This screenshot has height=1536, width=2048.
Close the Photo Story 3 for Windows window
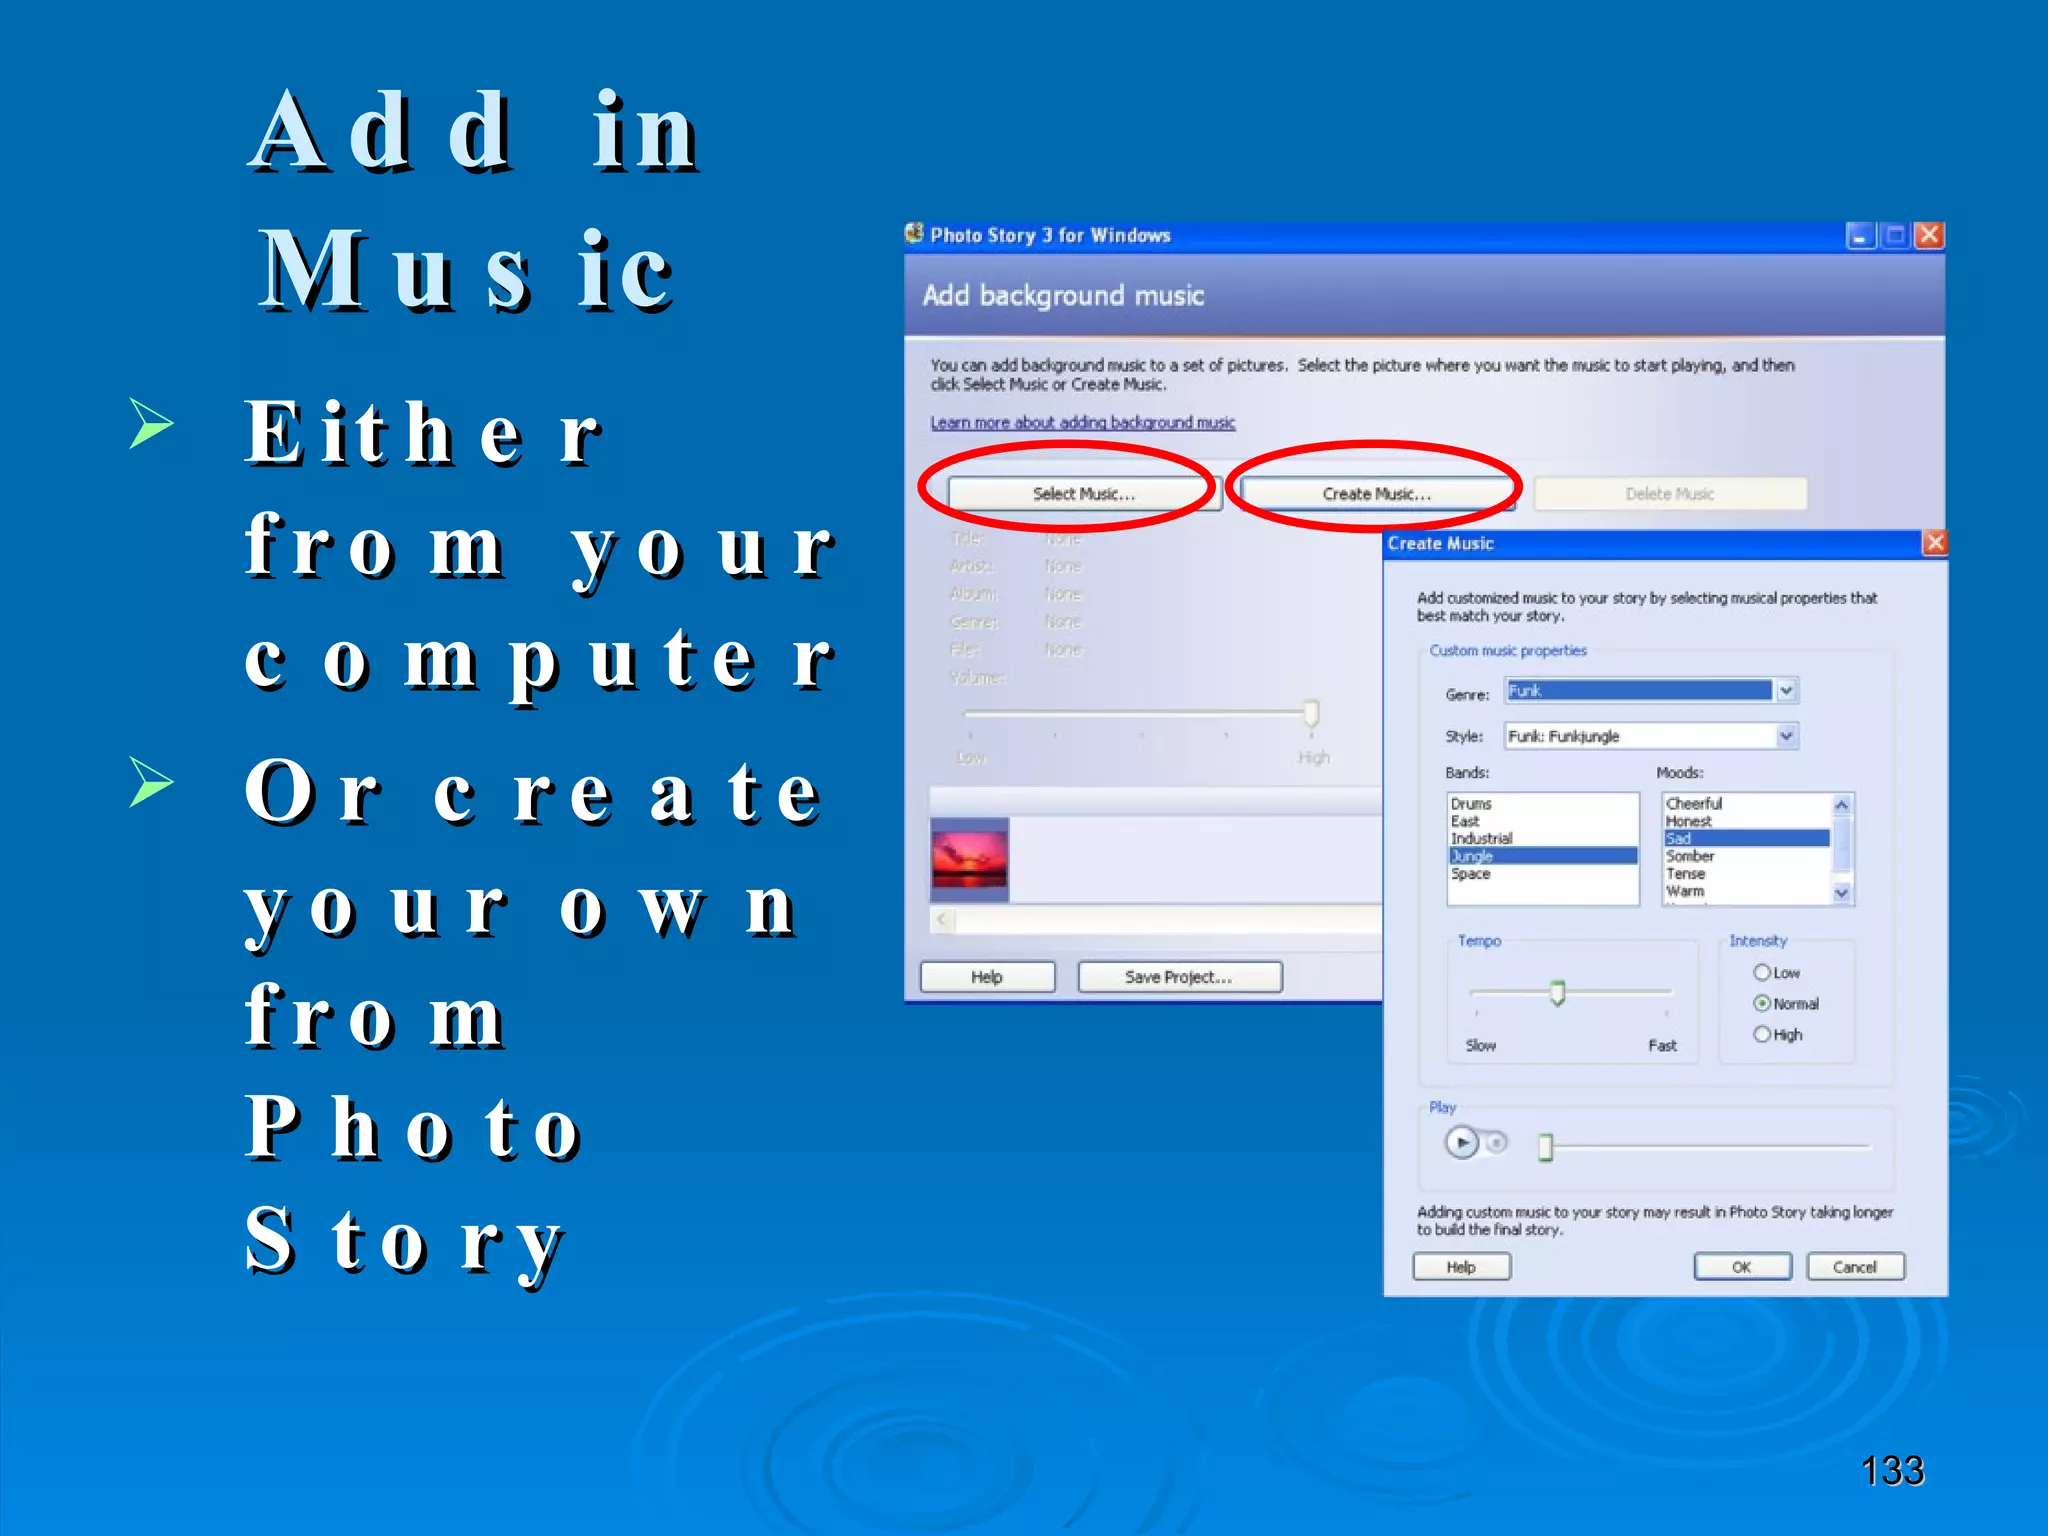point(1929,235)
